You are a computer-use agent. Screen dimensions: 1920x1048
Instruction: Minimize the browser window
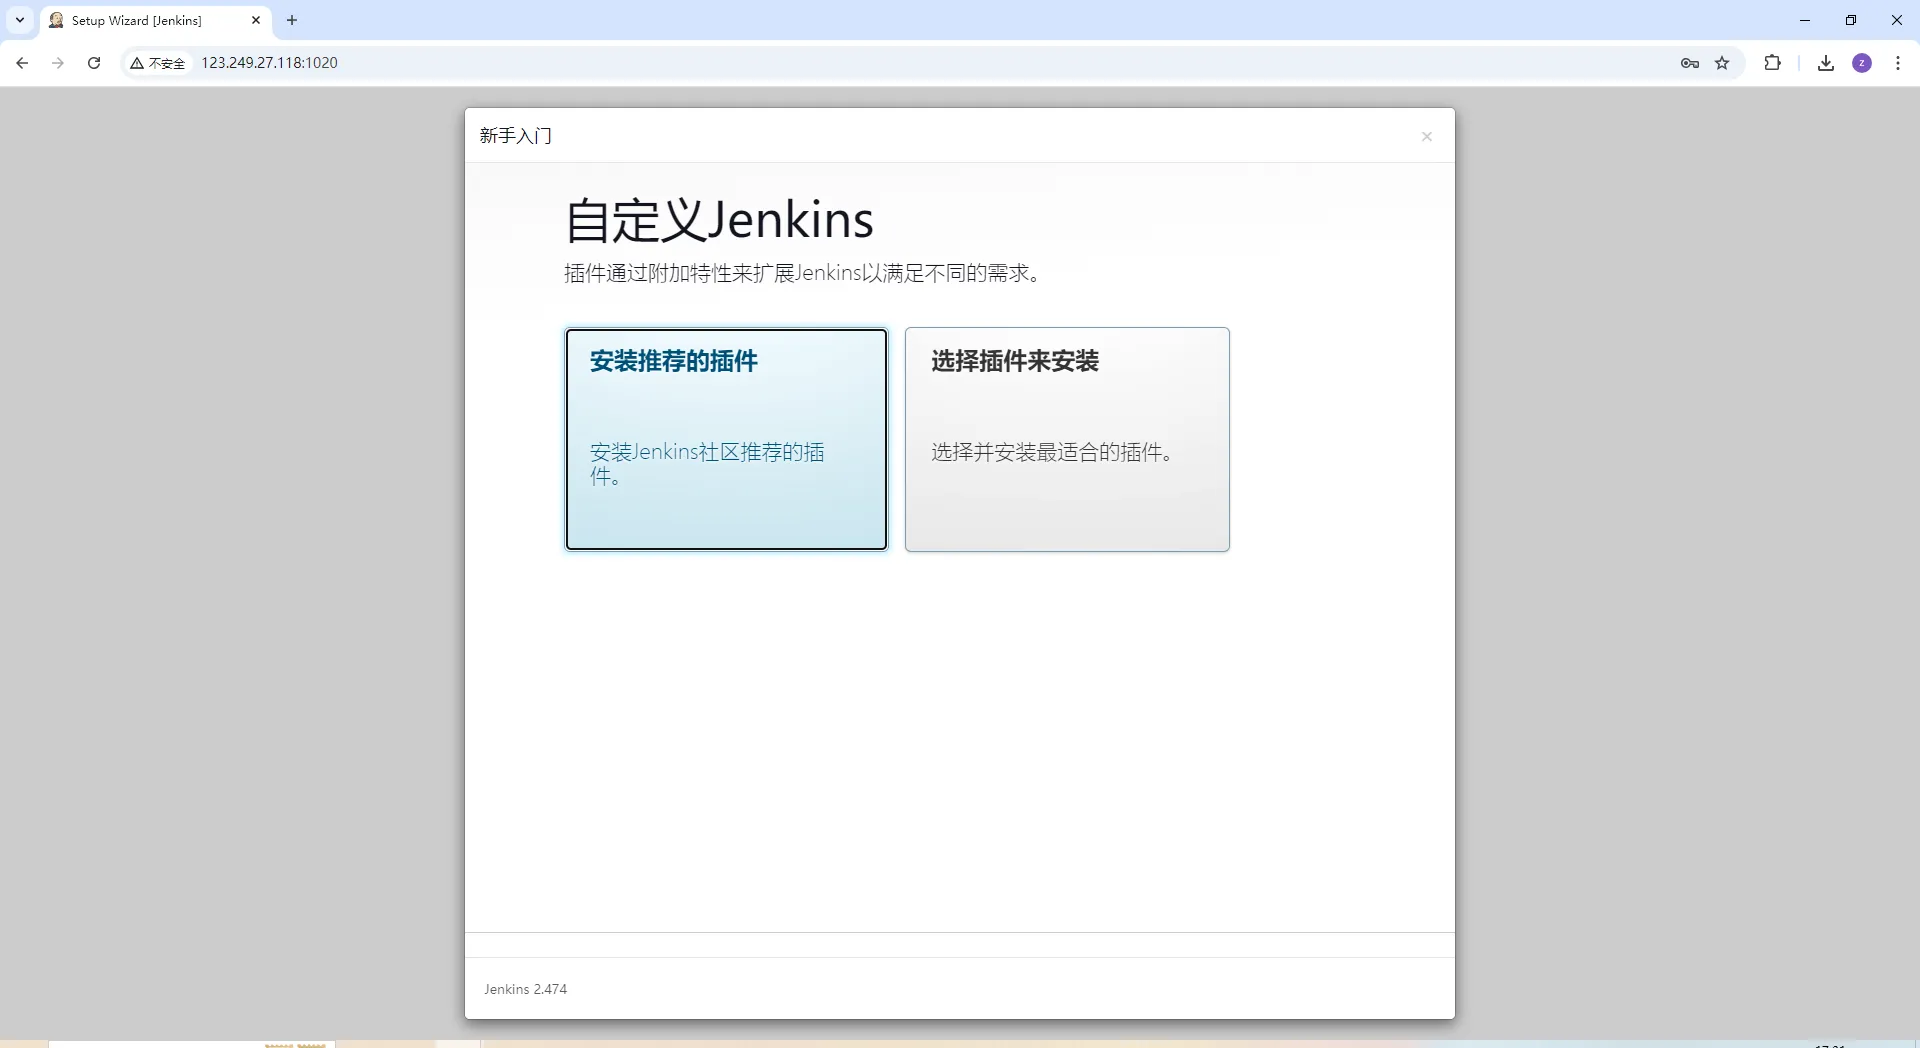(x=1805, y=20)
